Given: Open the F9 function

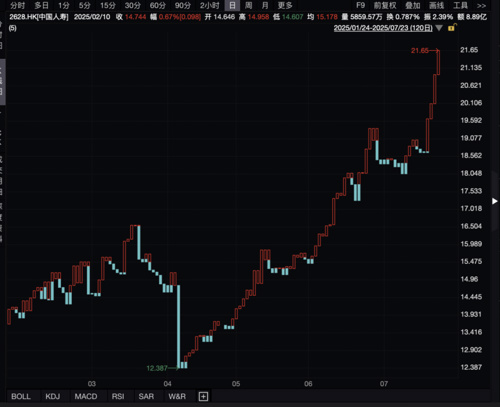Looking at the screenshot, I should tap(360, 5).
